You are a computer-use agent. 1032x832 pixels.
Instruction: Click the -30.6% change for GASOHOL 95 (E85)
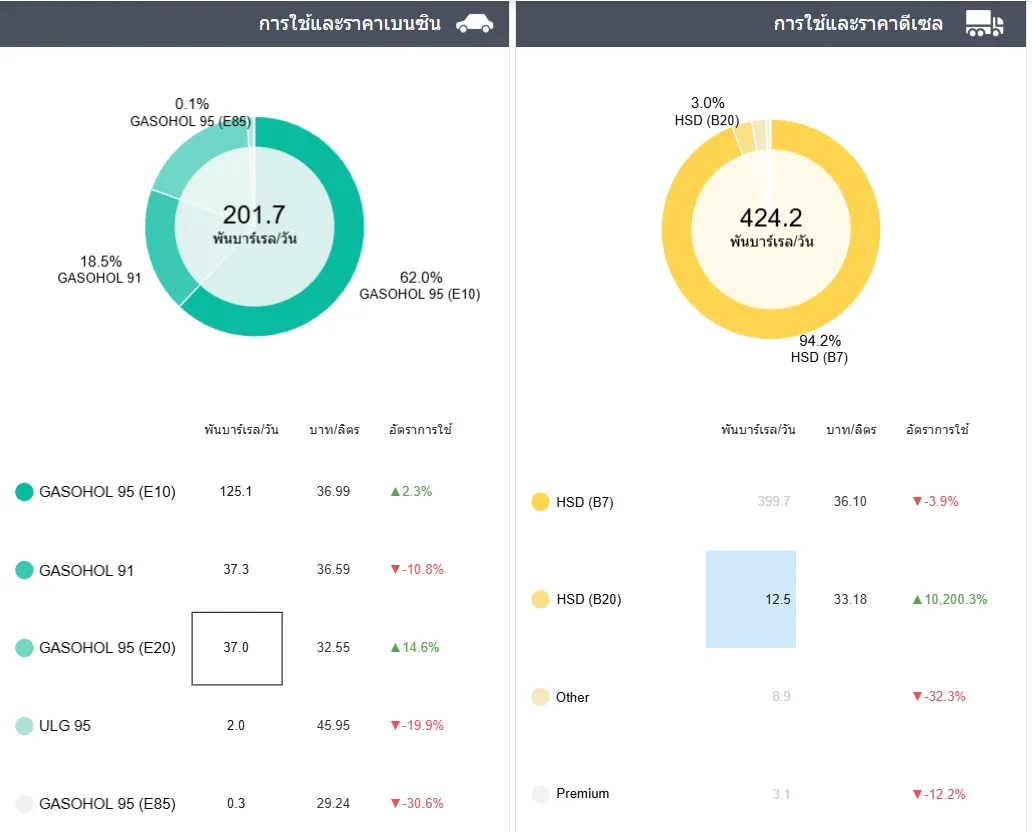(x=417, y=803)
